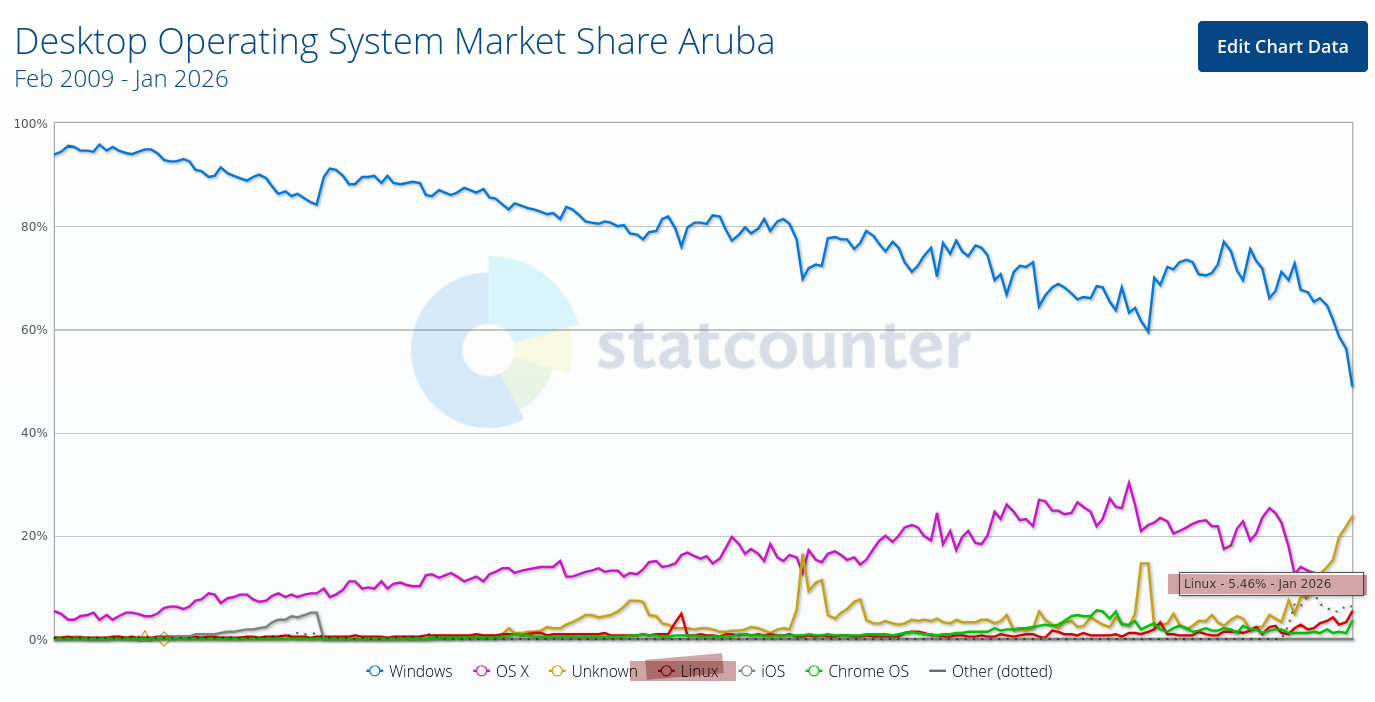Click the dash icon beside Other (dotted)
Image resolution: width=1375 pixels, height=702 pixels.
937,672
